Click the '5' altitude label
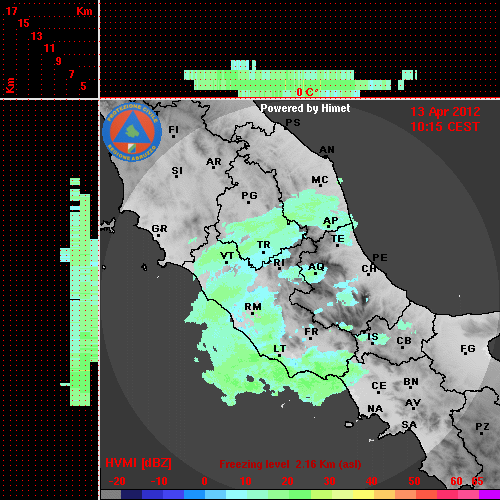This screenshot has height=500, width=500. pos(83,86)
